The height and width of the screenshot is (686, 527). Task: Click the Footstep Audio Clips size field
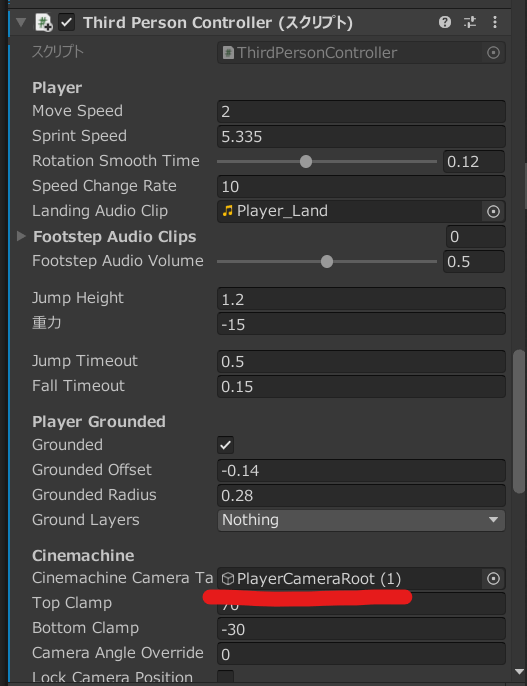tap(476, 237)
